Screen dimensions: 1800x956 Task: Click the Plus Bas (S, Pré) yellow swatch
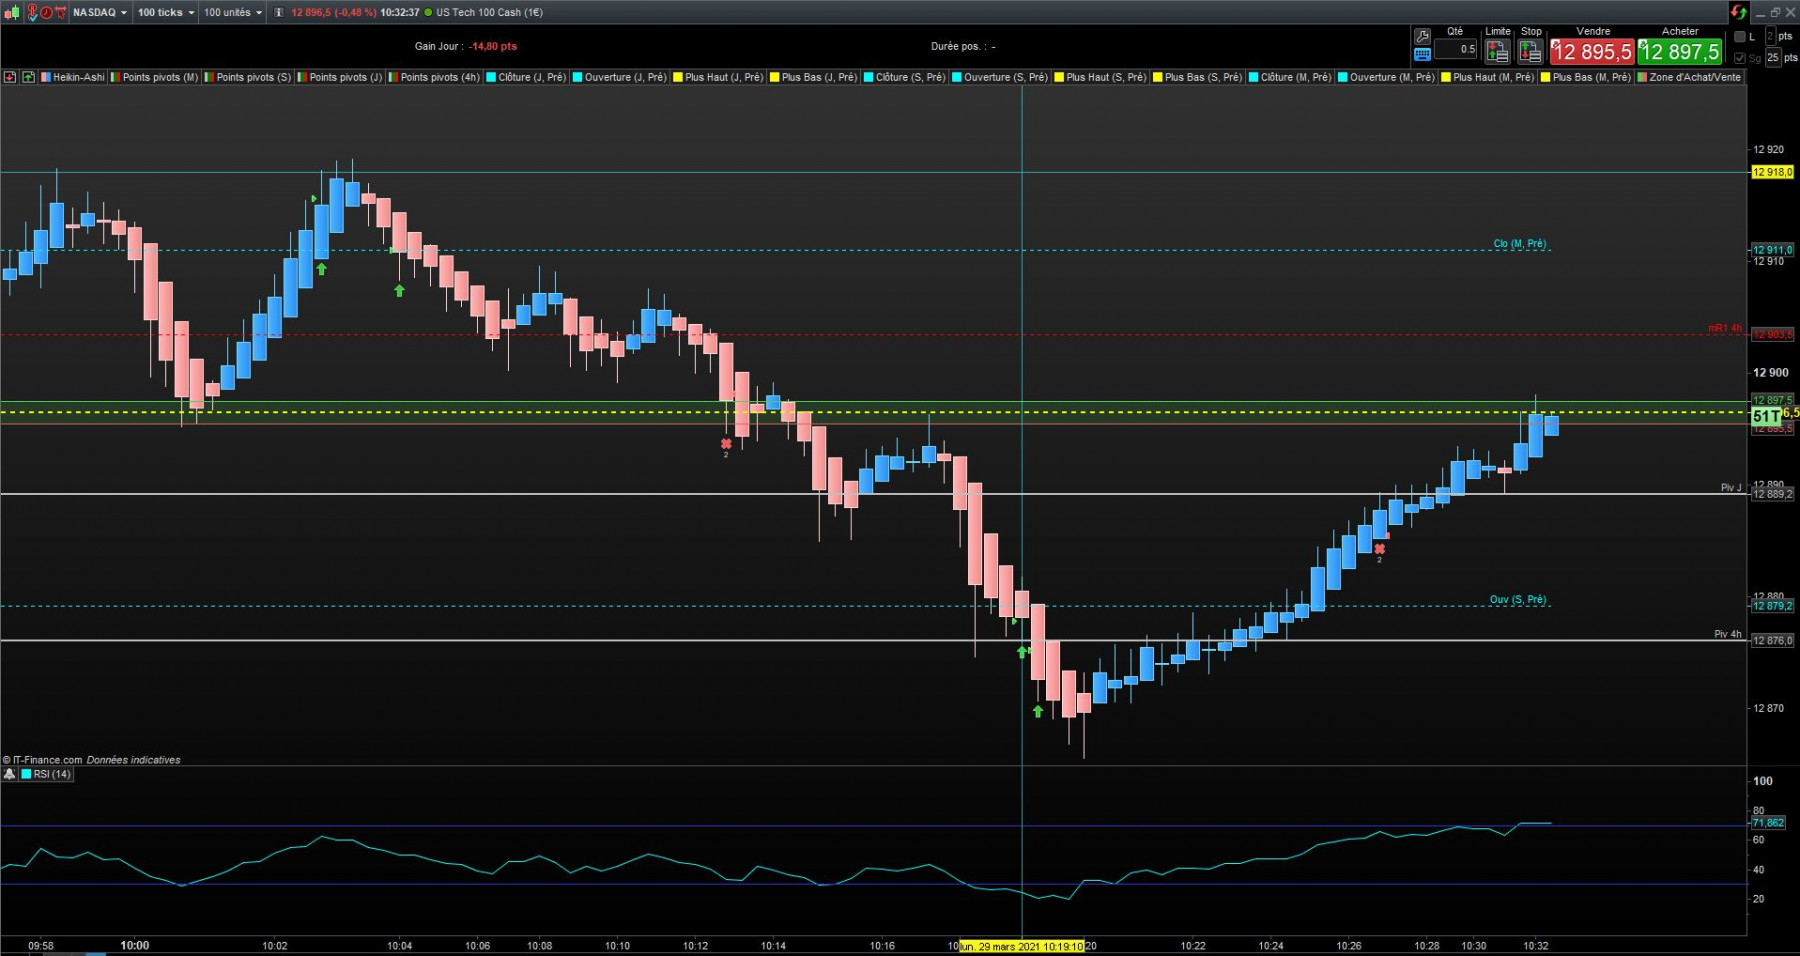[1158, 77]
